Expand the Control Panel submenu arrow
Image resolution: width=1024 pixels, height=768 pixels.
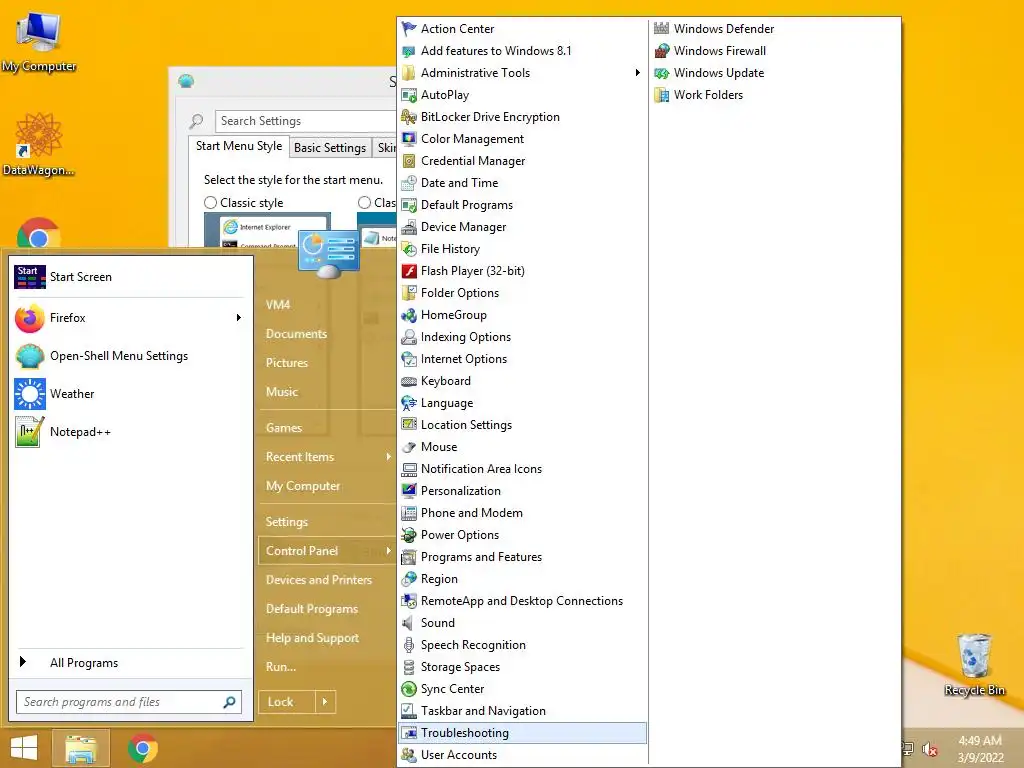(x=388, y=551)
